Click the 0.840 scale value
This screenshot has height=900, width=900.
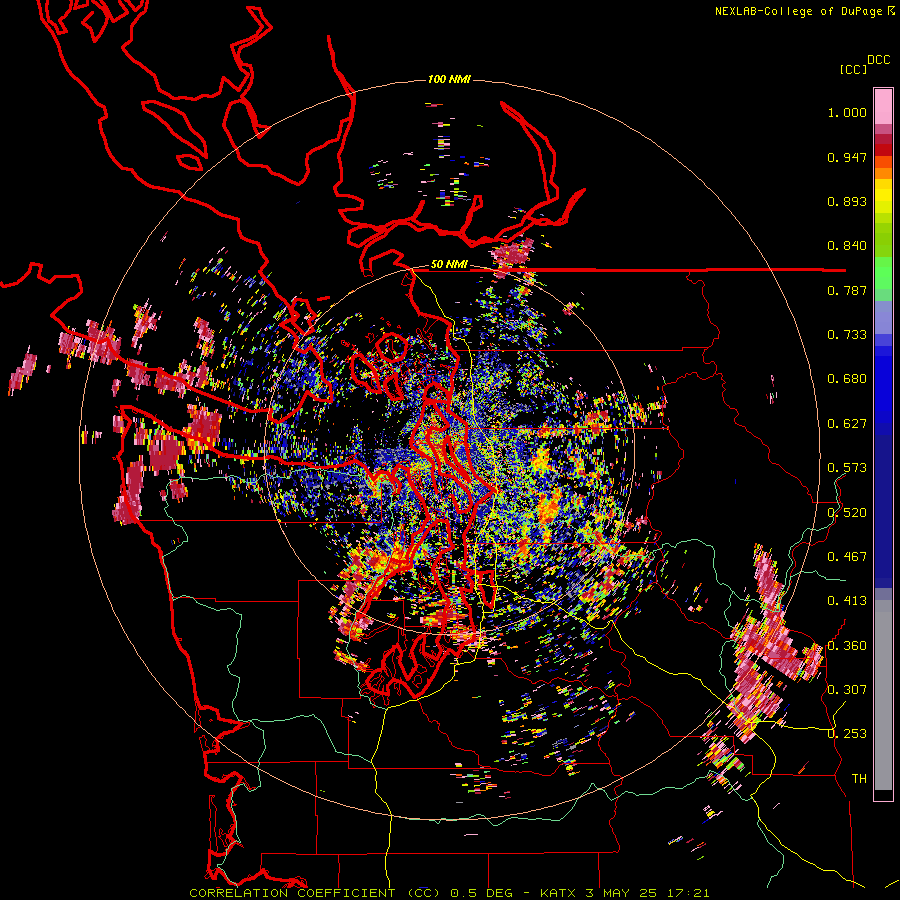847,246
